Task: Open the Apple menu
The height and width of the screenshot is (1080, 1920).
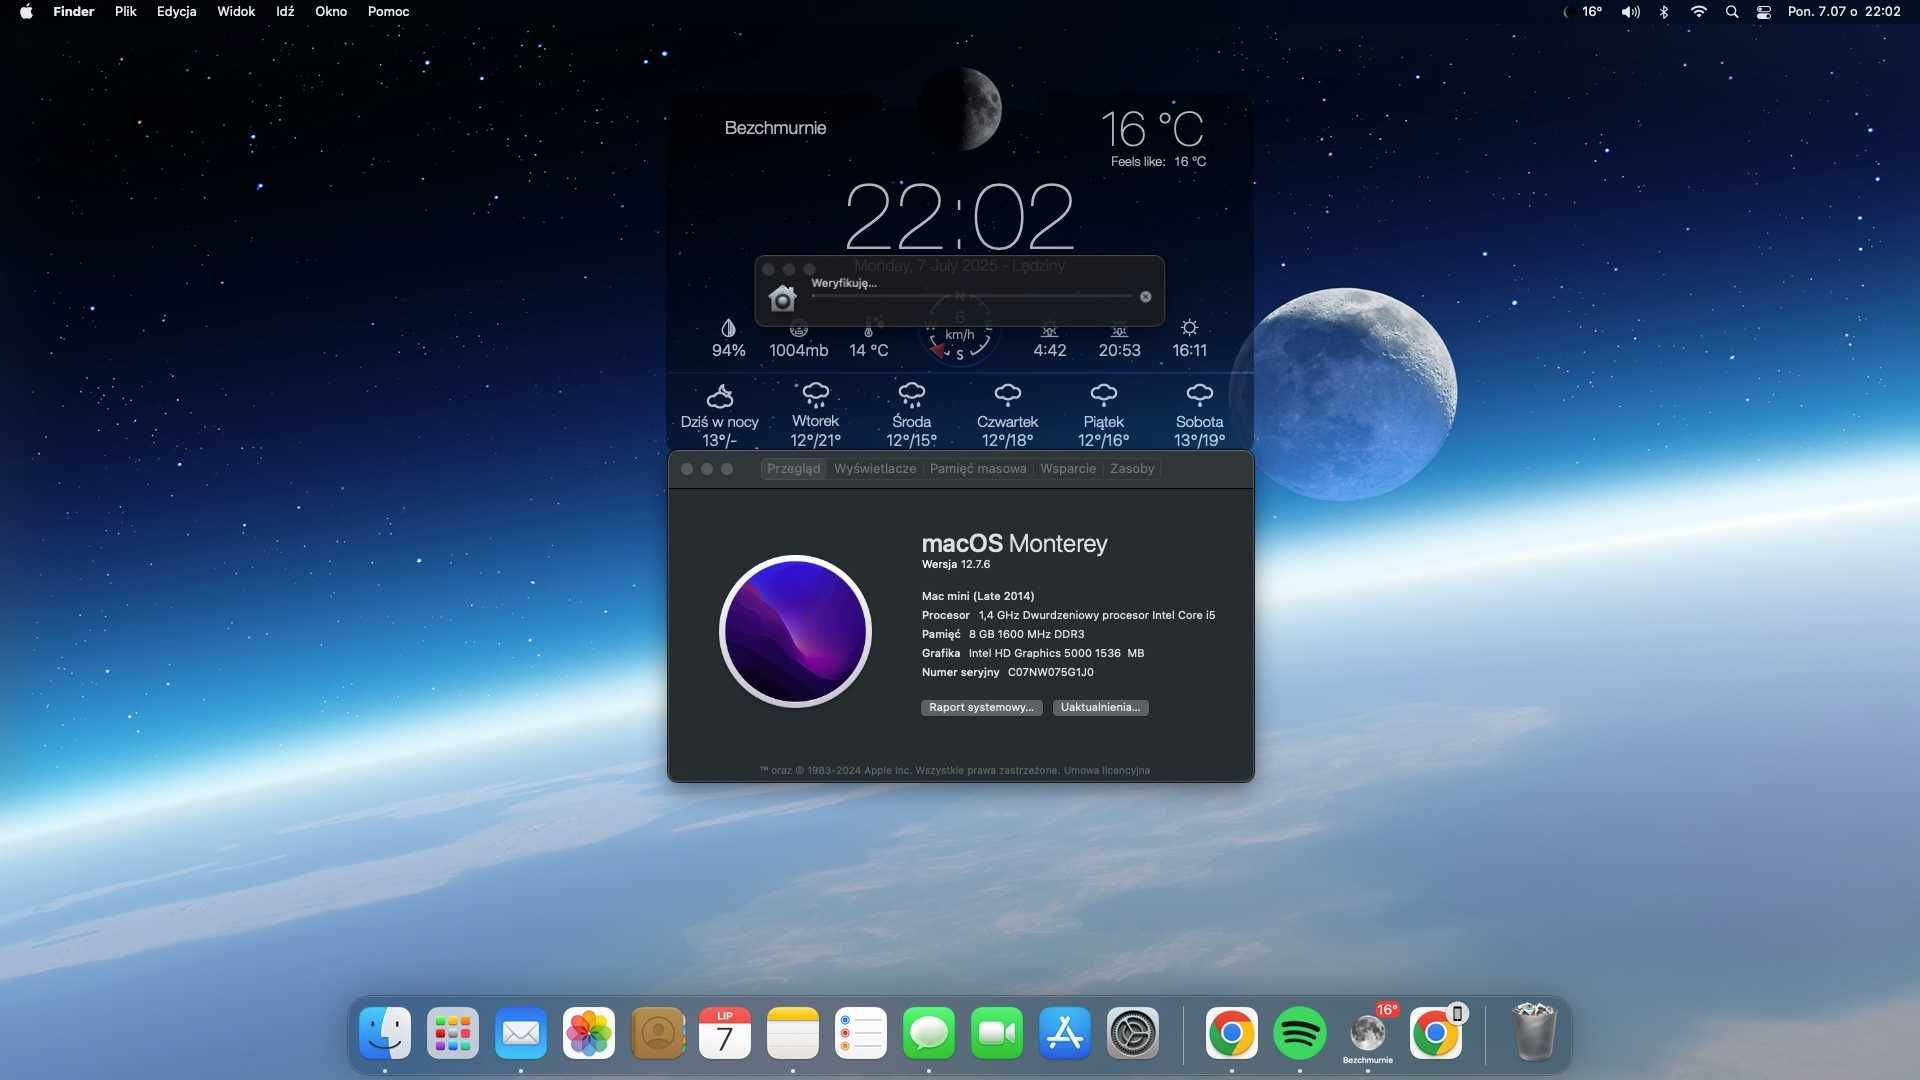Action: point(26,12)
